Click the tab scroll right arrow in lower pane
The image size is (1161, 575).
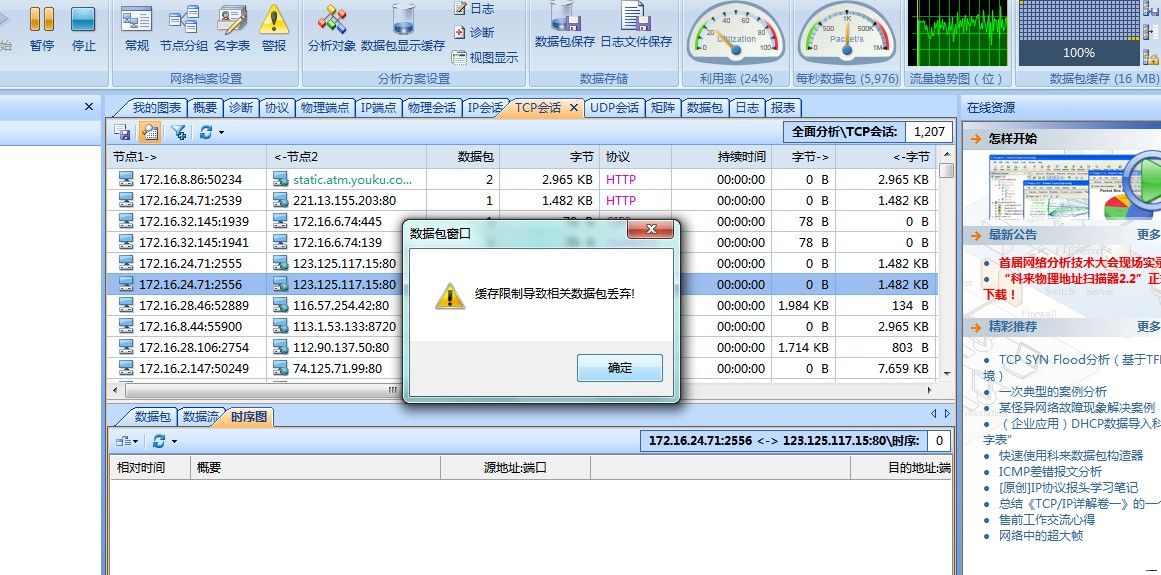947,414
